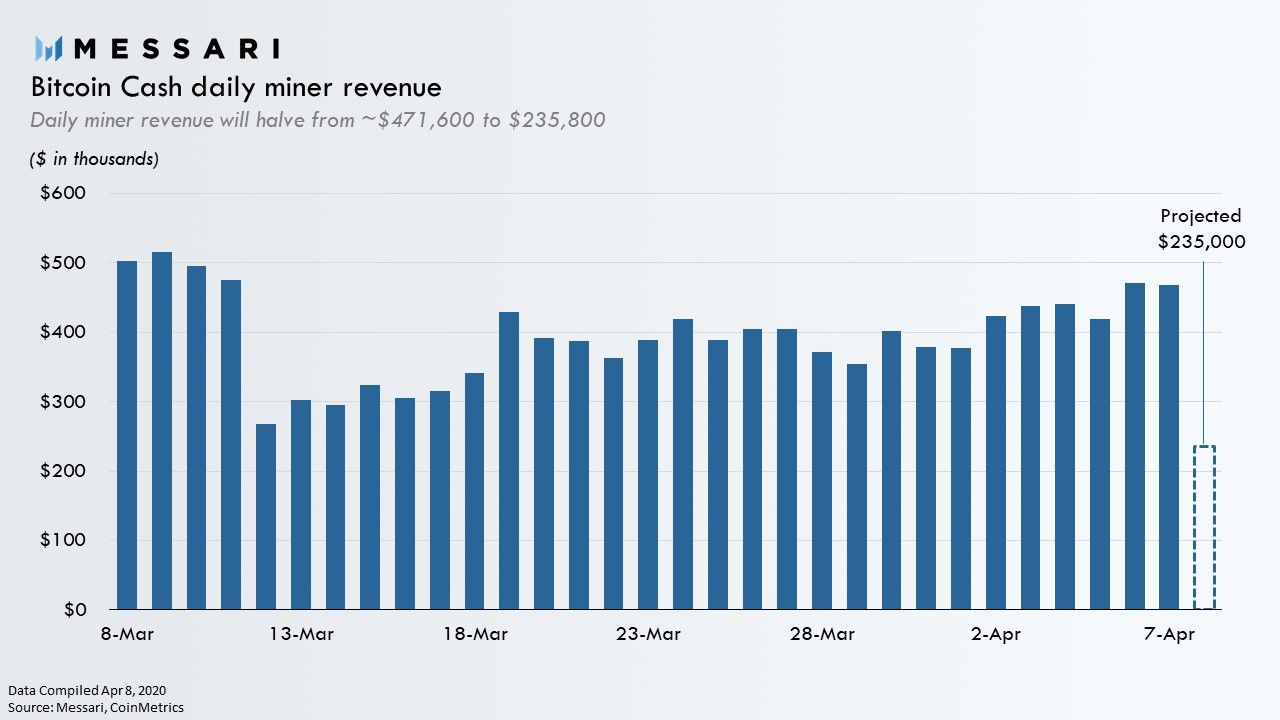Click the Messari logo icon
The image size is (1280, 720).
click(x=49, y=47)
